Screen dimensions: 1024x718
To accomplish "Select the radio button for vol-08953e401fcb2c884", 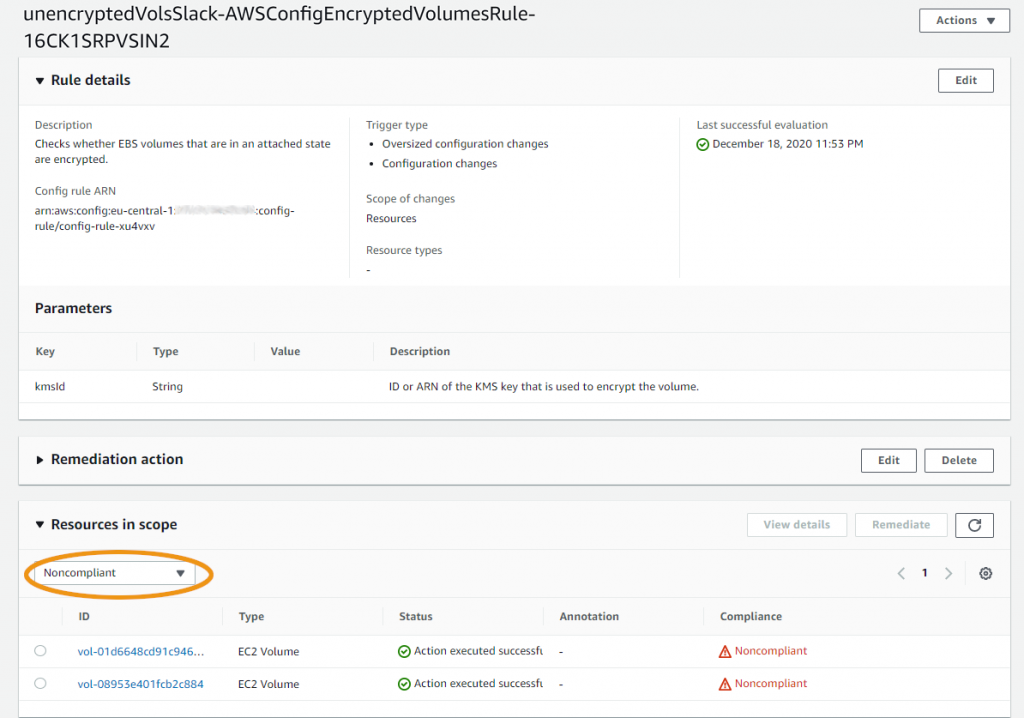I will point(40,683).
